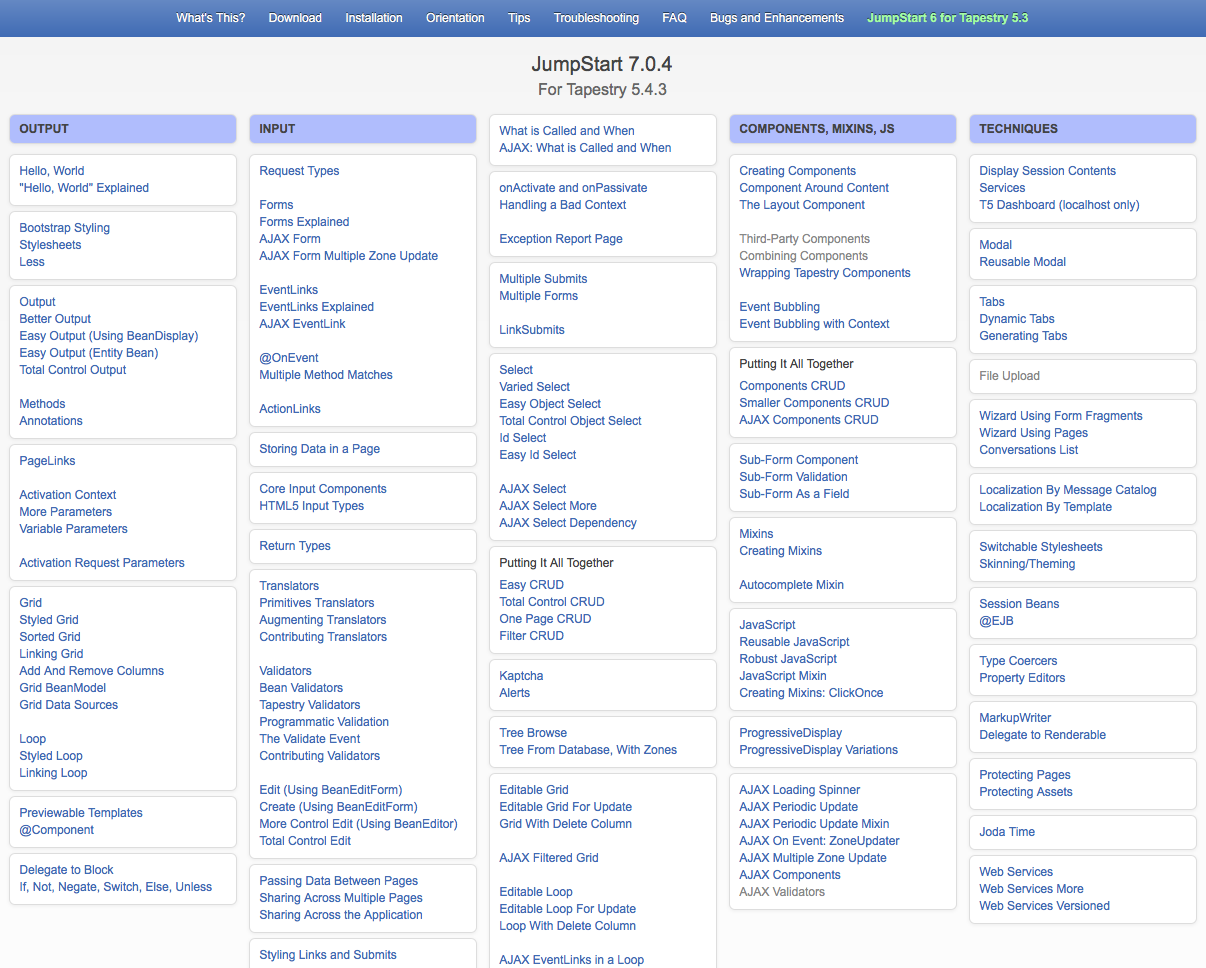Open the What's This? nav item
Screen dimensions: 1206x968
tap(210, 18)
